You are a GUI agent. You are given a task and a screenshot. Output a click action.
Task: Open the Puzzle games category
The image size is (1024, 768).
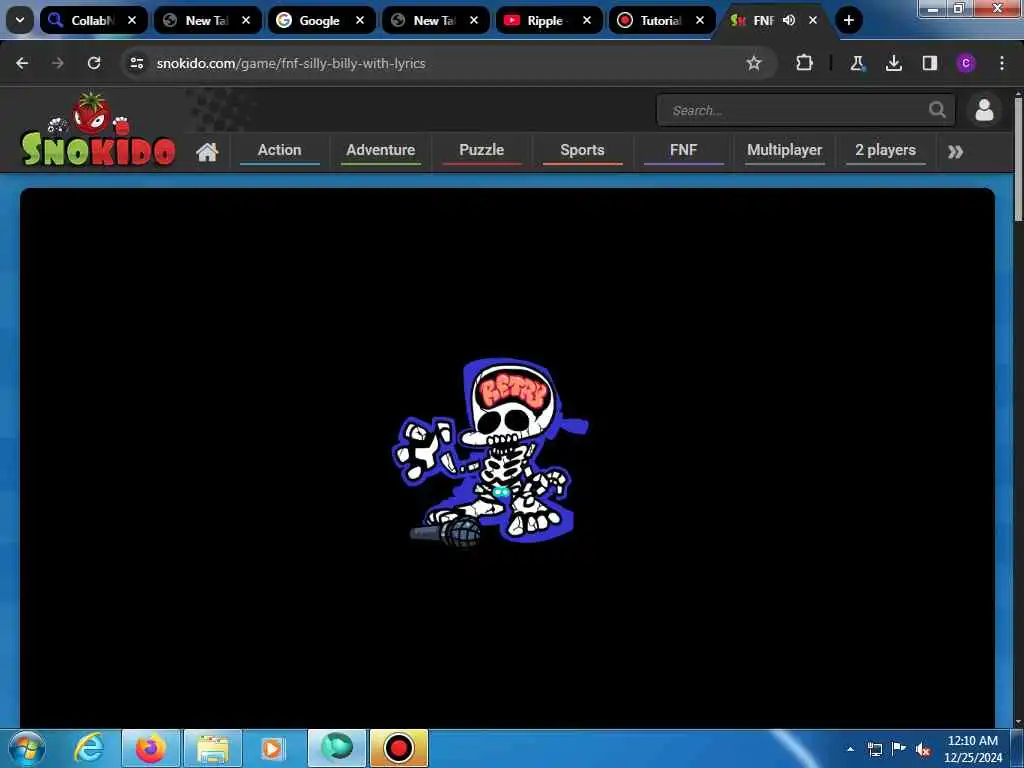tap(481, 150)
